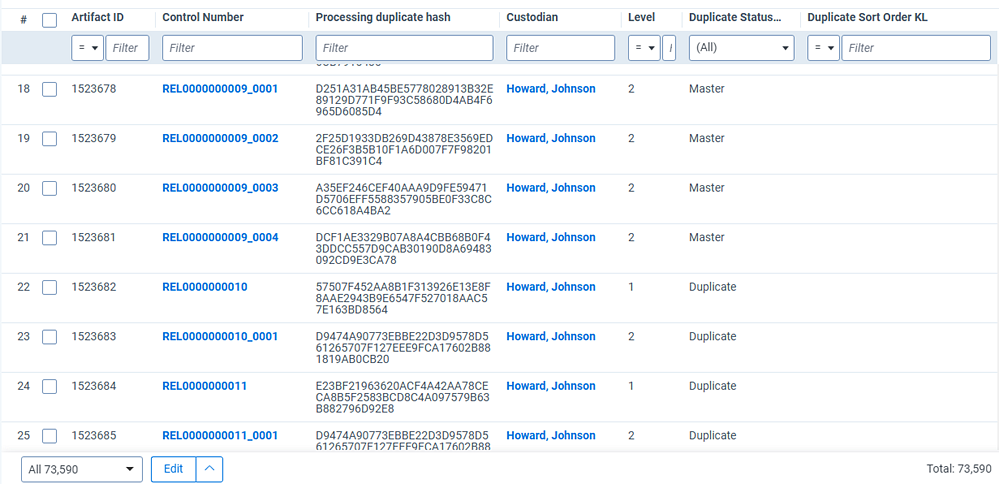1000x484 pixels.
Task: Open Howard, Johnson custodian in row 20
Action: pos(551,188)
